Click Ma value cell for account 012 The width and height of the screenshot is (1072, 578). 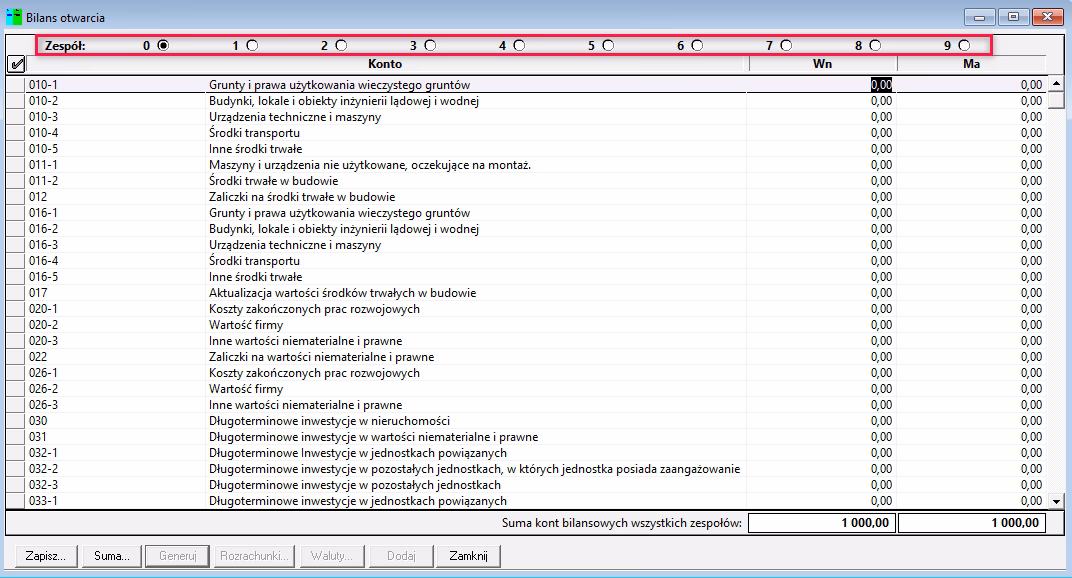click(x=971, y=197)
